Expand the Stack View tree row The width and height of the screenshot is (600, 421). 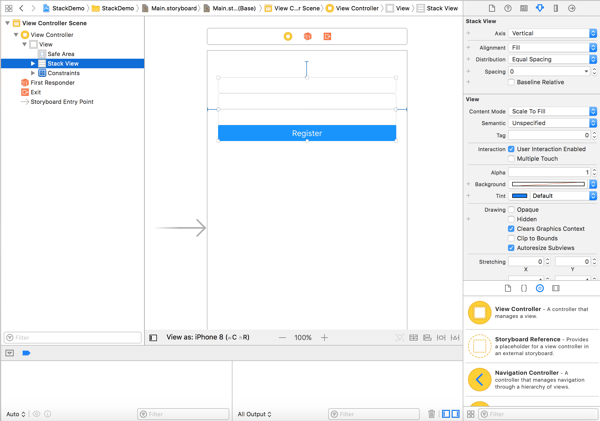33,64
